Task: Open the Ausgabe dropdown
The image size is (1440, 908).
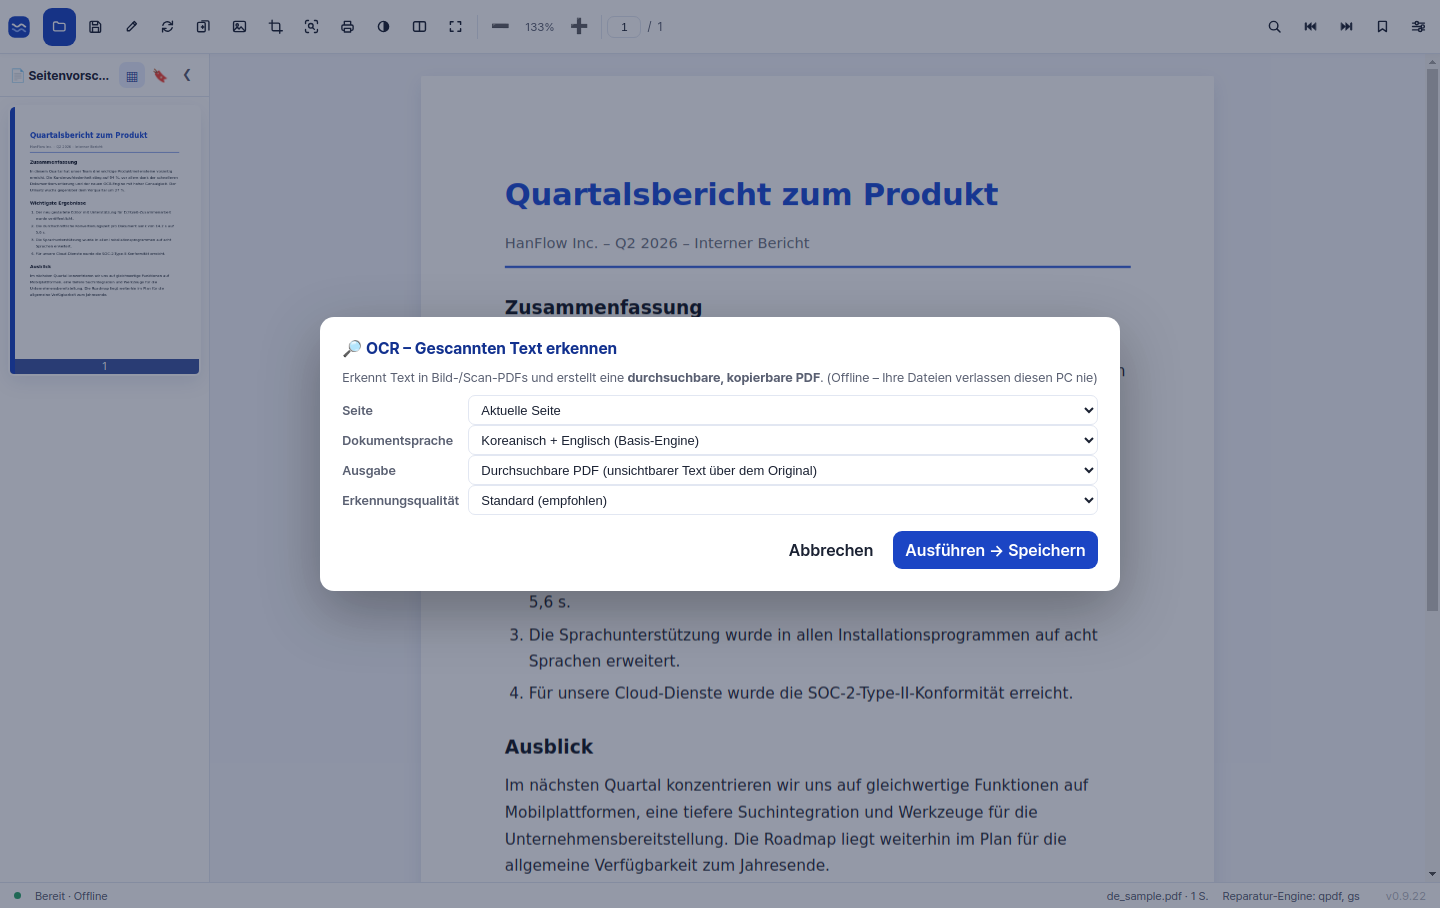Action: [783, 470]
